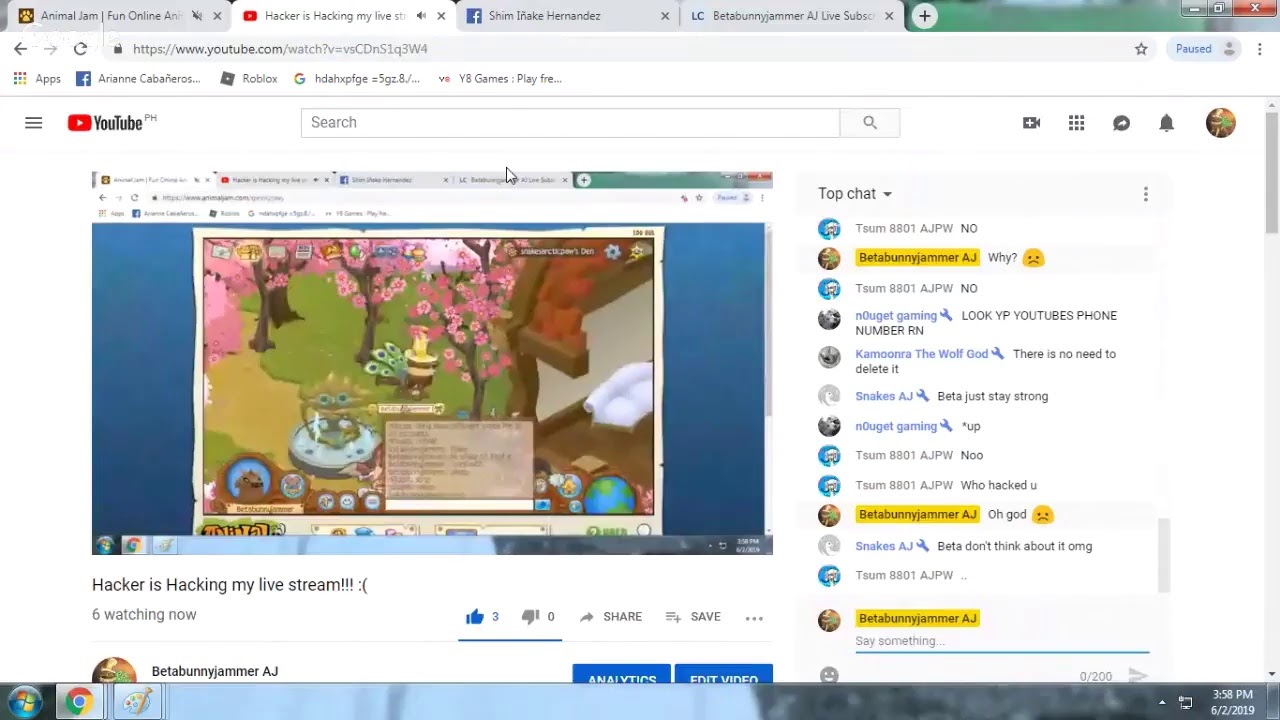The width and height of the screenshot is (1280, 720).
Task: Focus the Say something chat input
Action: tap(1002, 641)
